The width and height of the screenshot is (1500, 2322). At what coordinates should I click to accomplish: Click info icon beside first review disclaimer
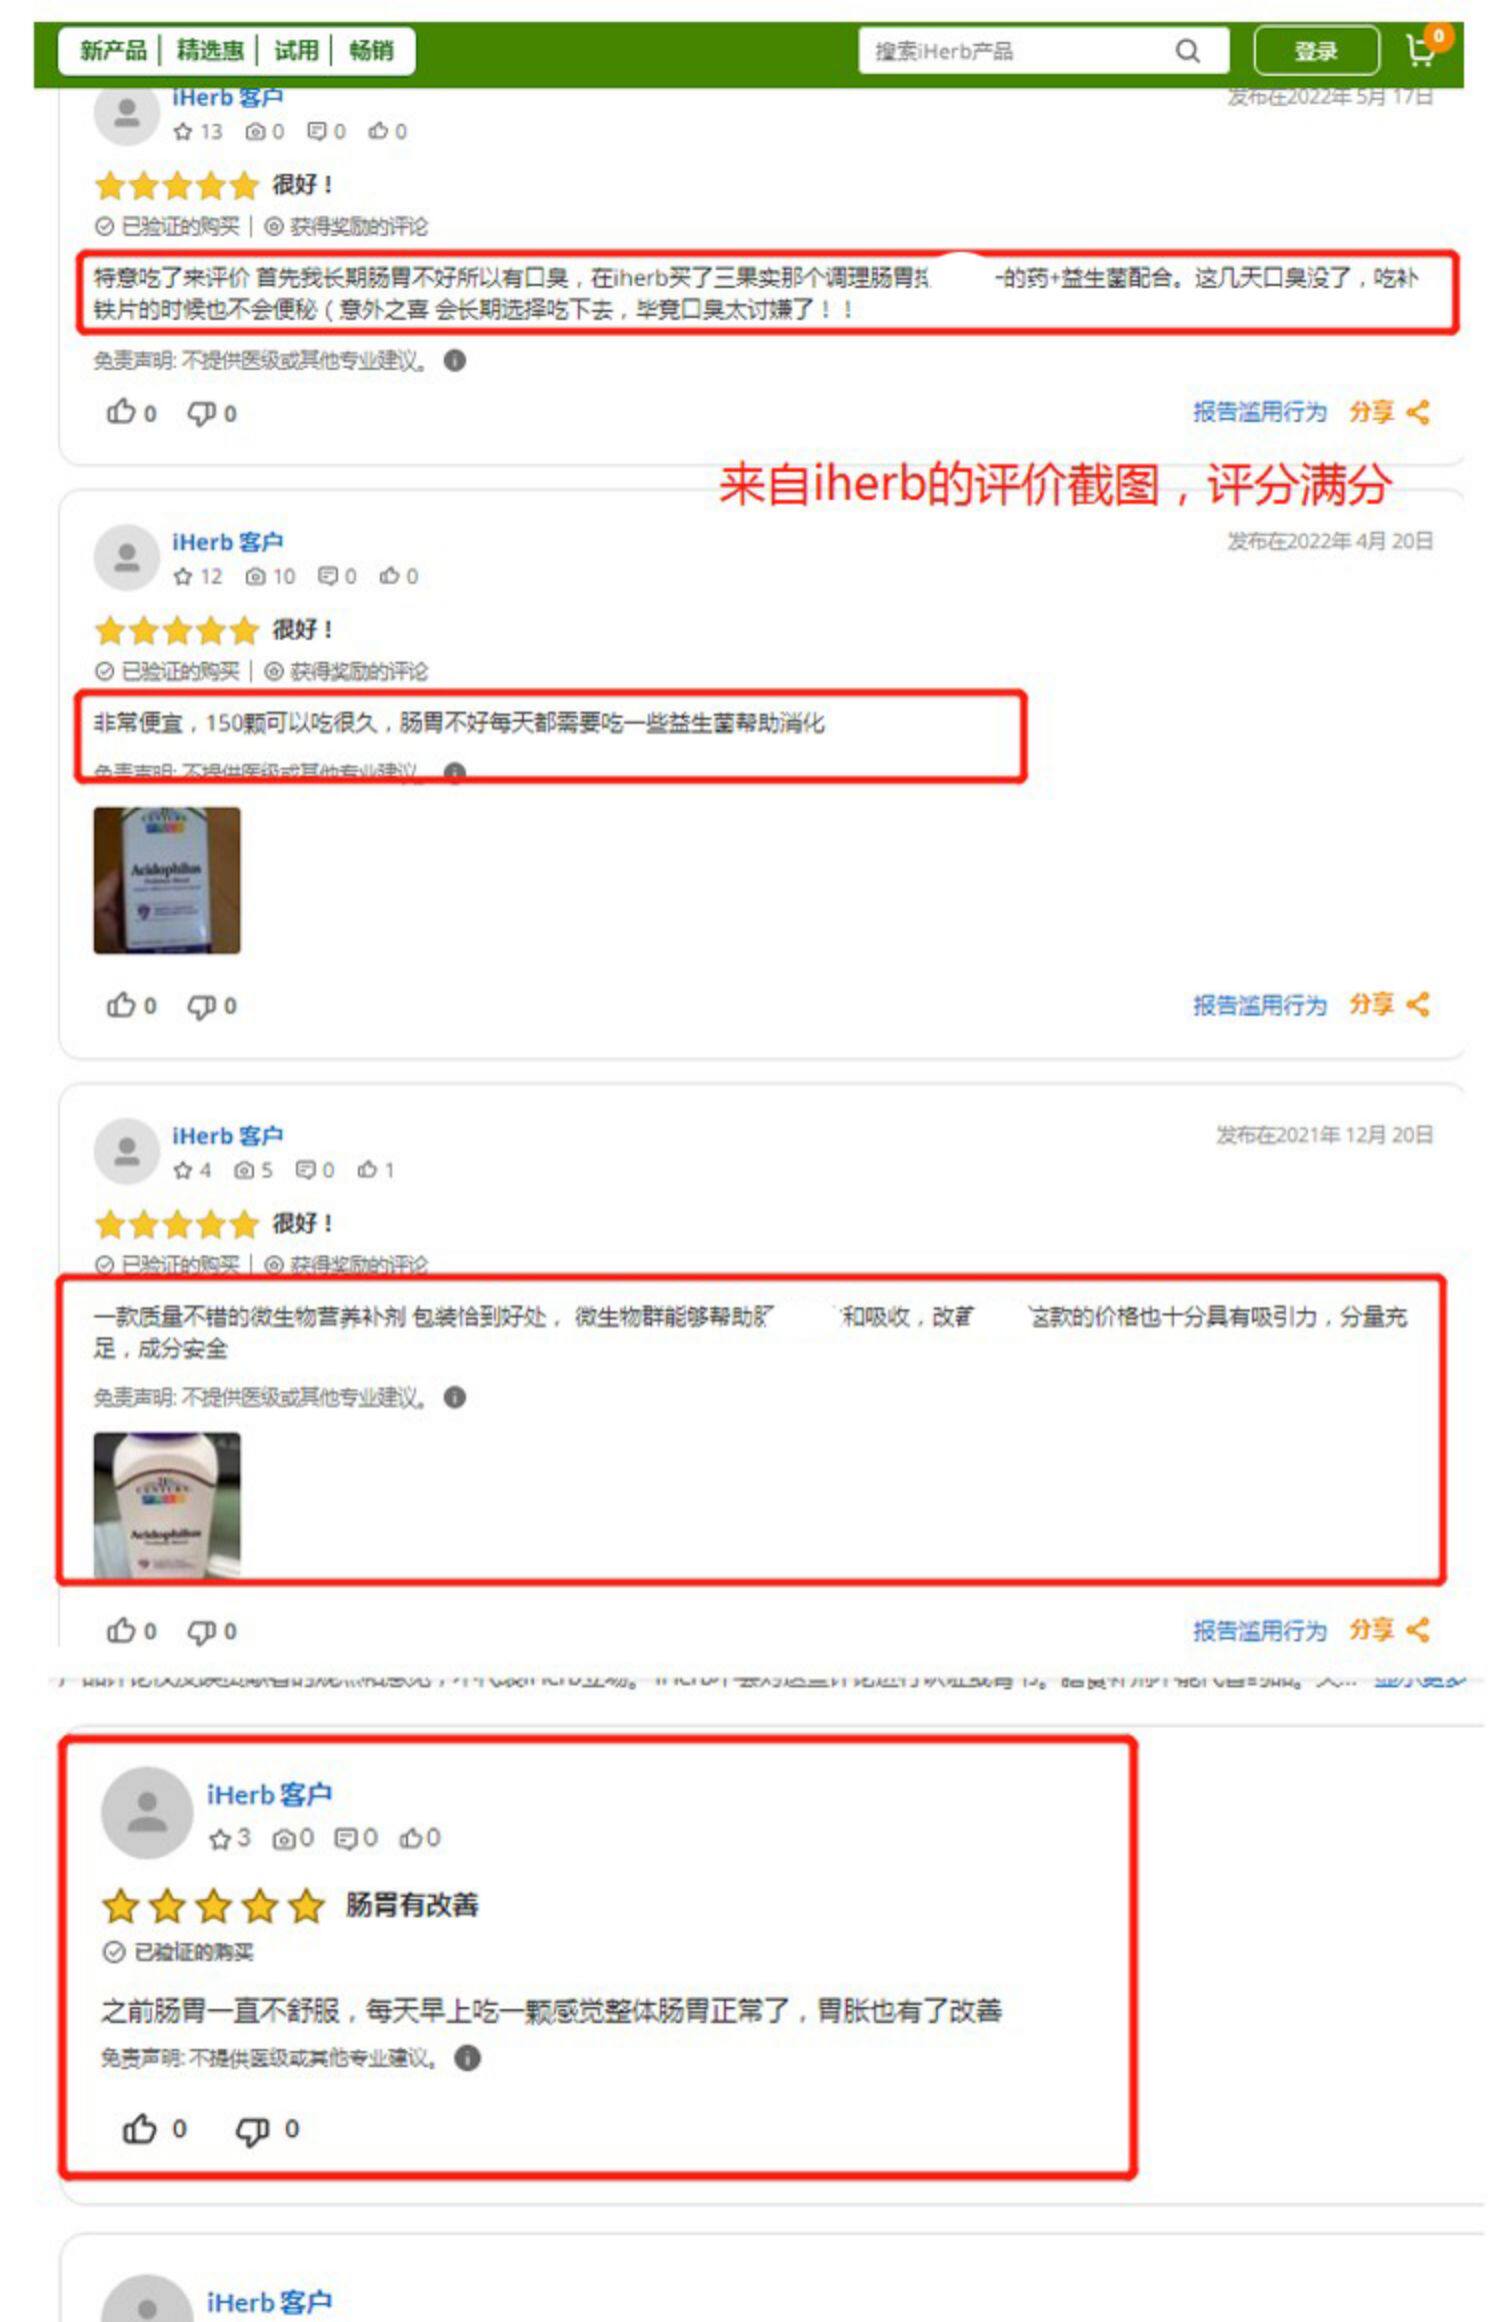coord(455,360)
